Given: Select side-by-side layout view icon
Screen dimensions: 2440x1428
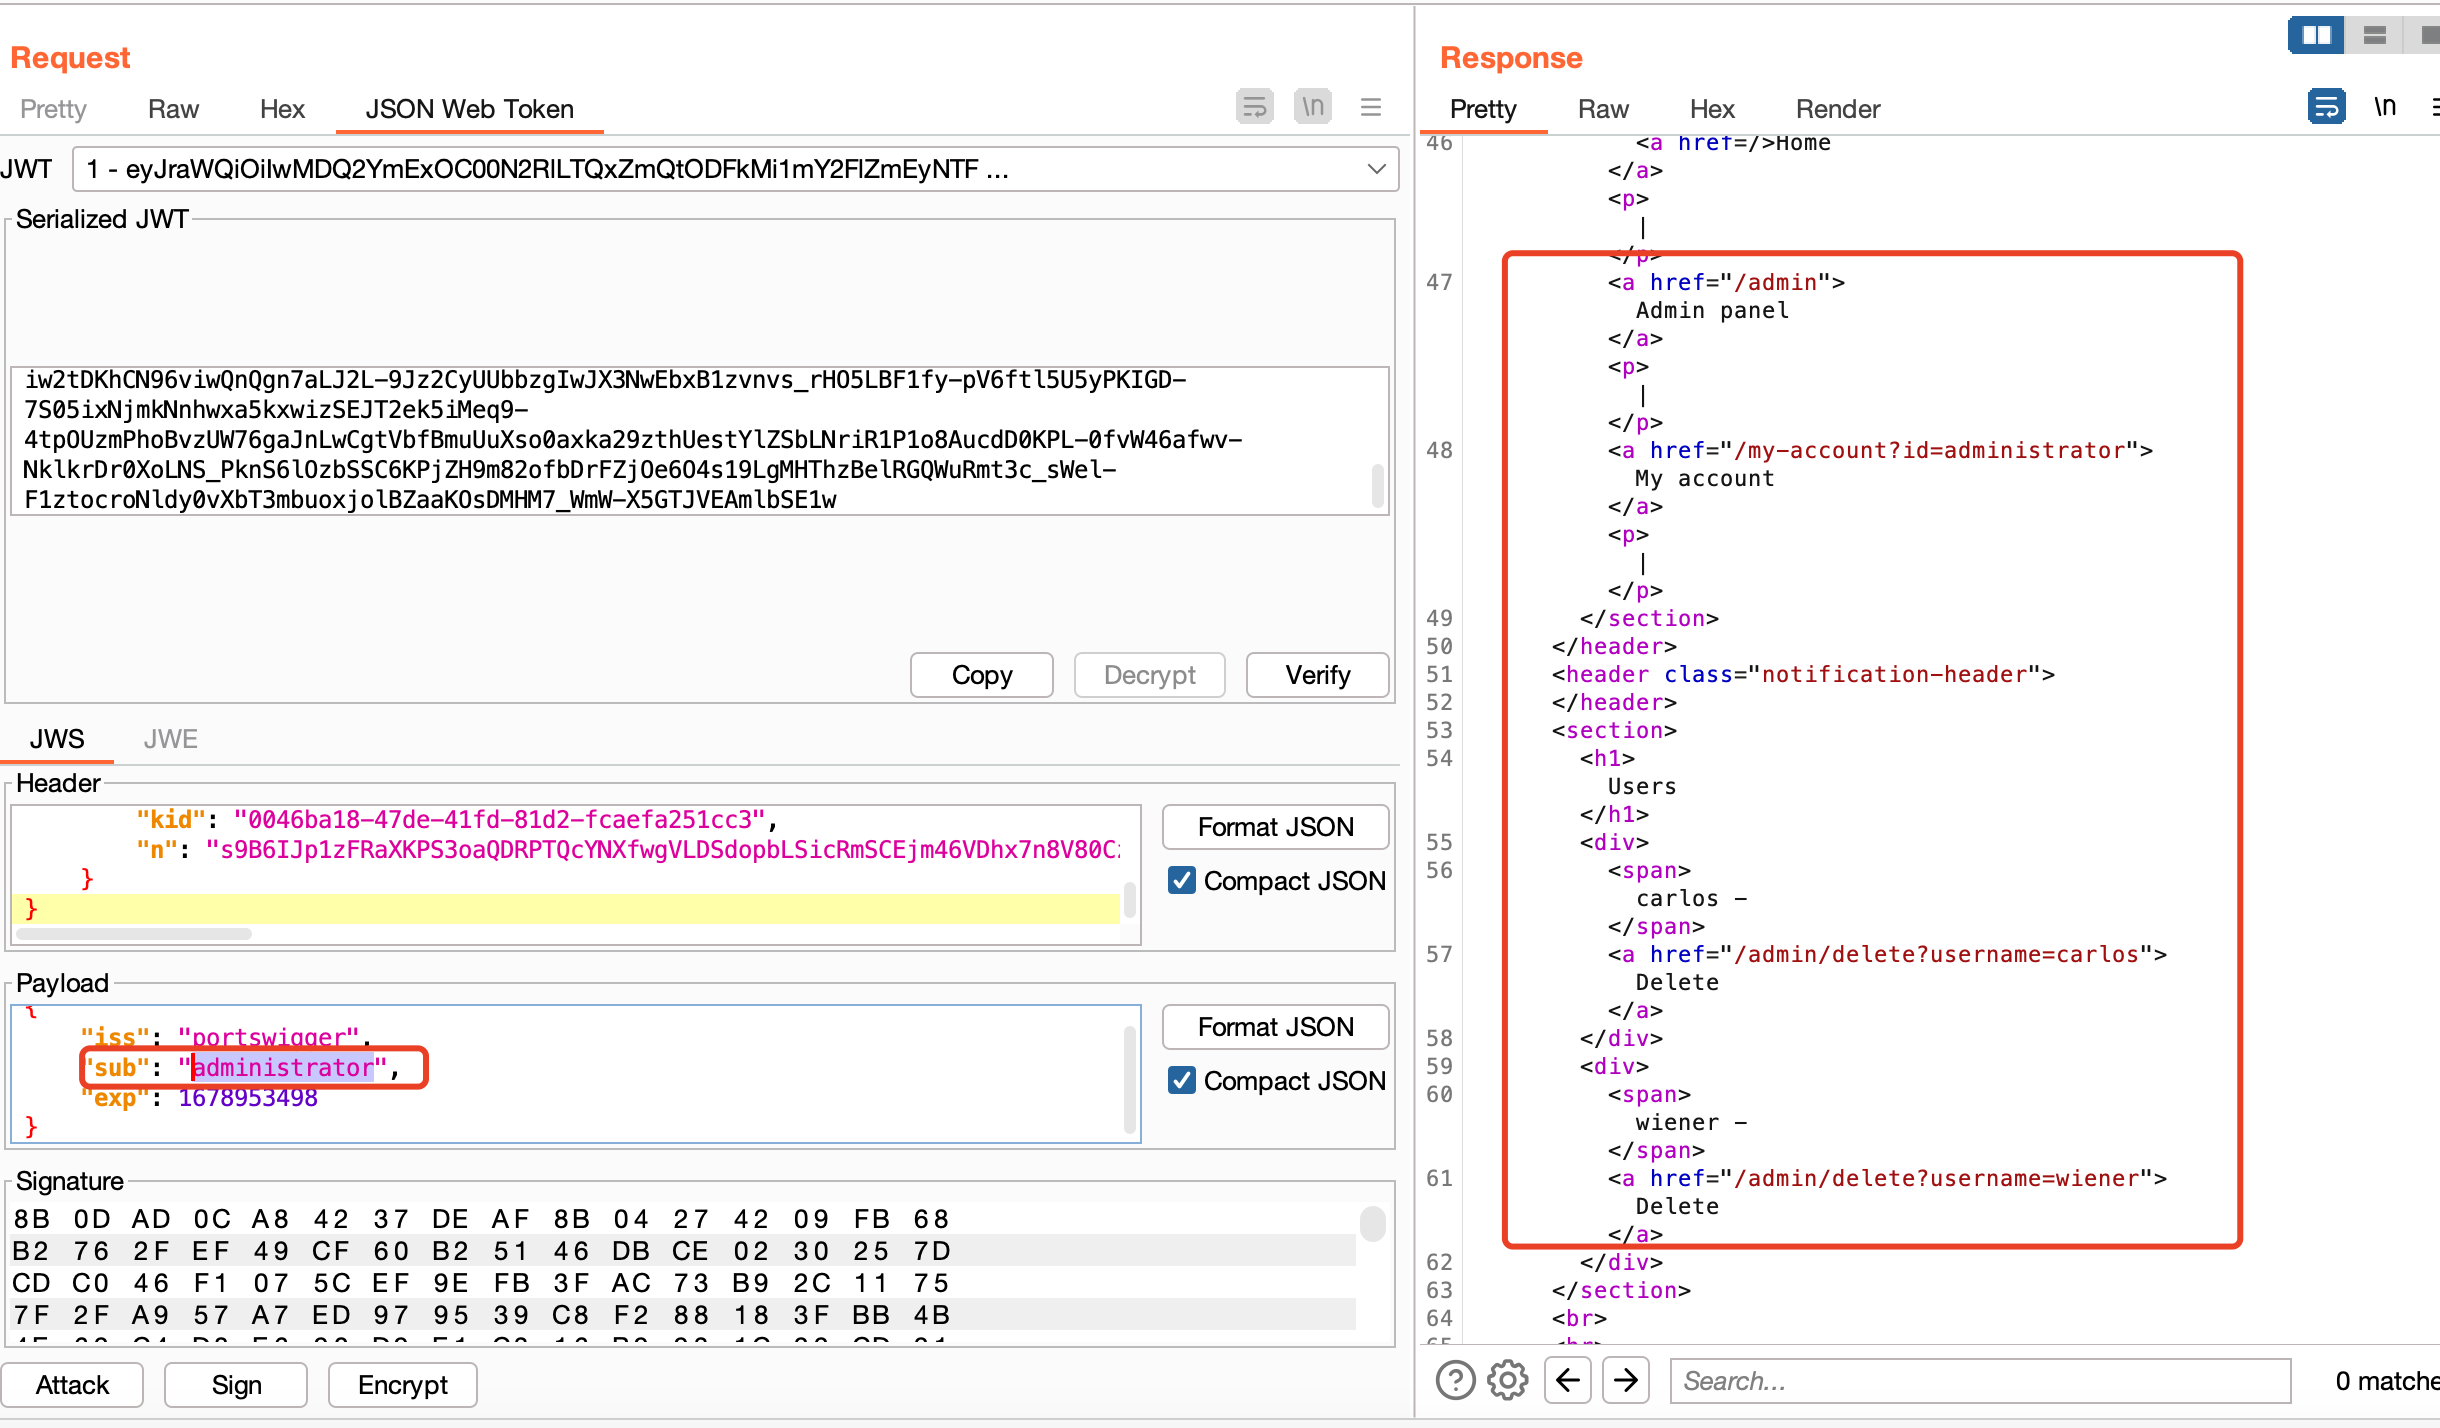Looking at the screenshot, I should [2315, 36].
